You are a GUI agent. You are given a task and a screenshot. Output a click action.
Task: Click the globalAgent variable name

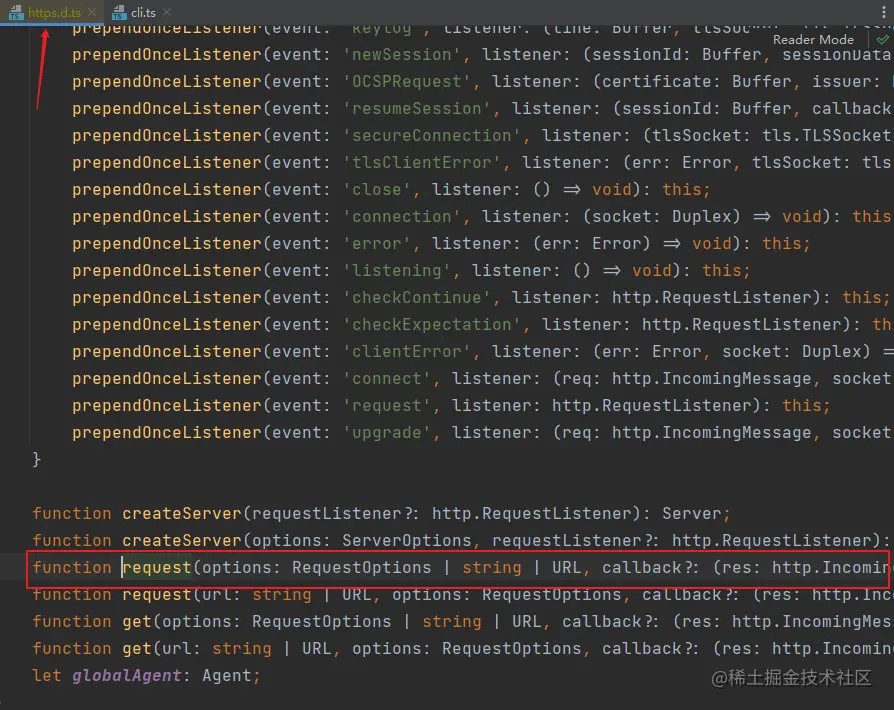click(x=127, y=675)
